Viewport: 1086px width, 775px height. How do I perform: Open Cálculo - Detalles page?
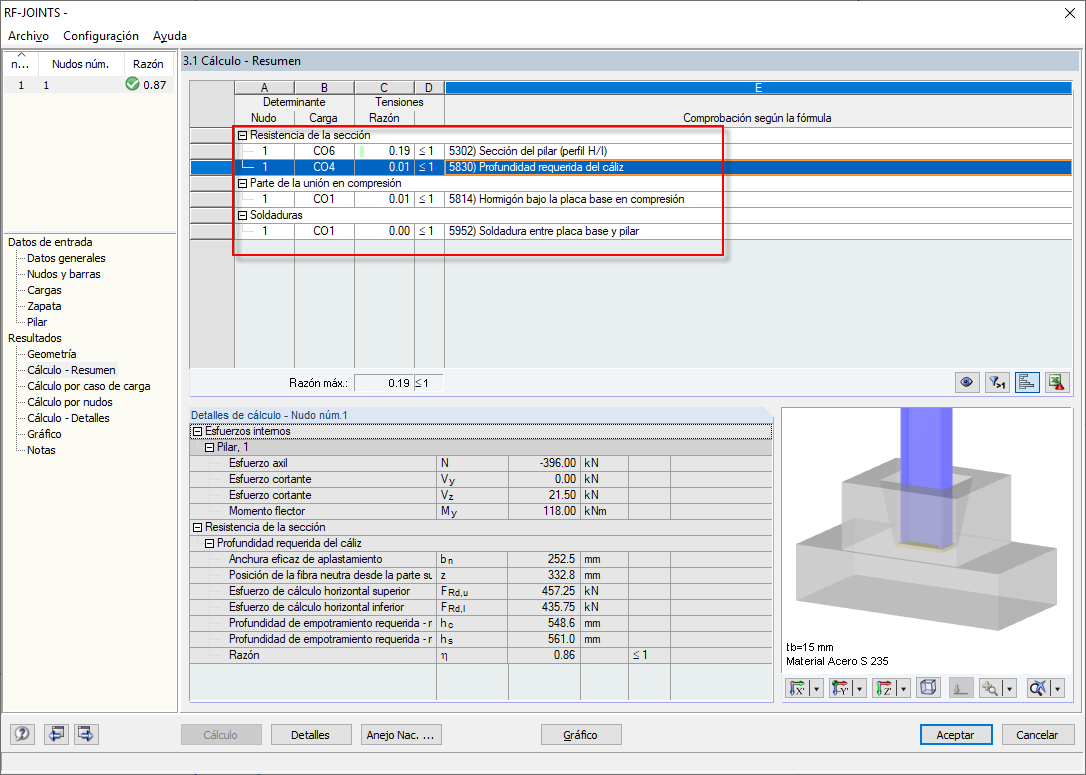[69, 418]
